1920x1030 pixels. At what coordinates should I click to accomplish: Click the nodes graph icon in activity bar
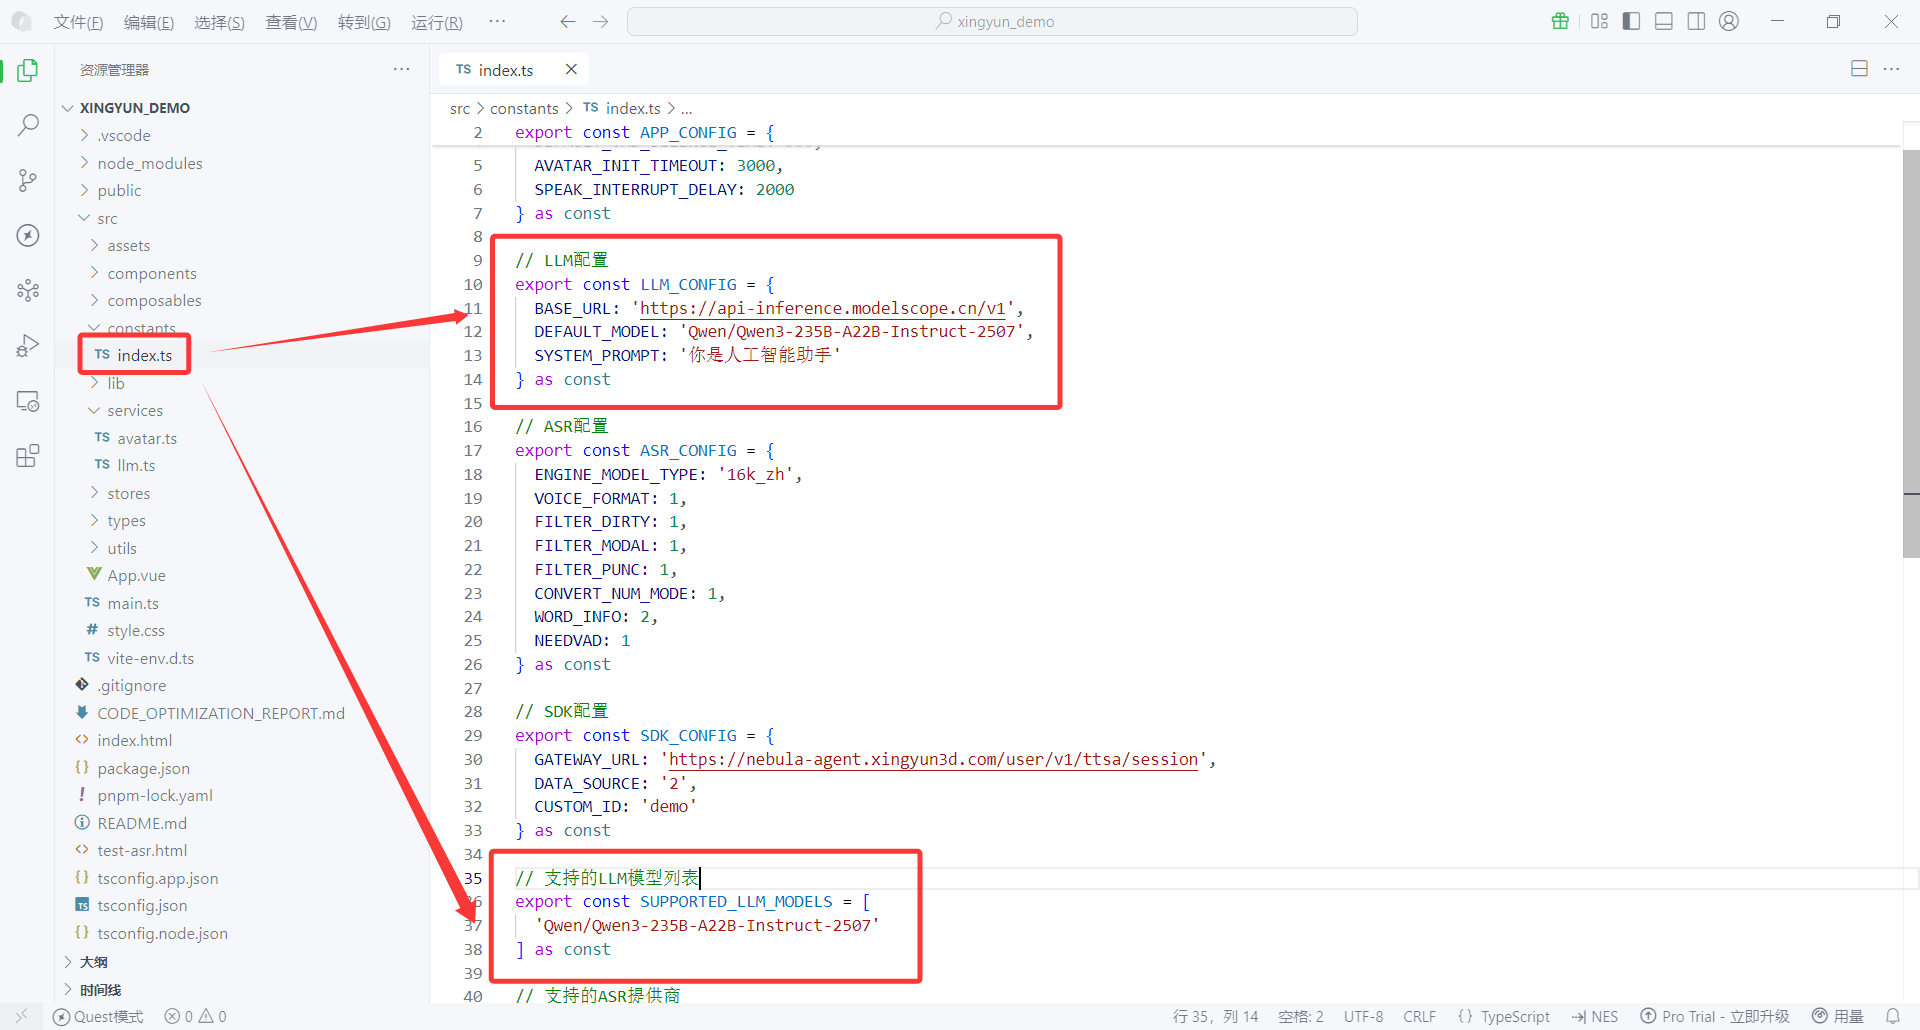(x=28, y=290)
